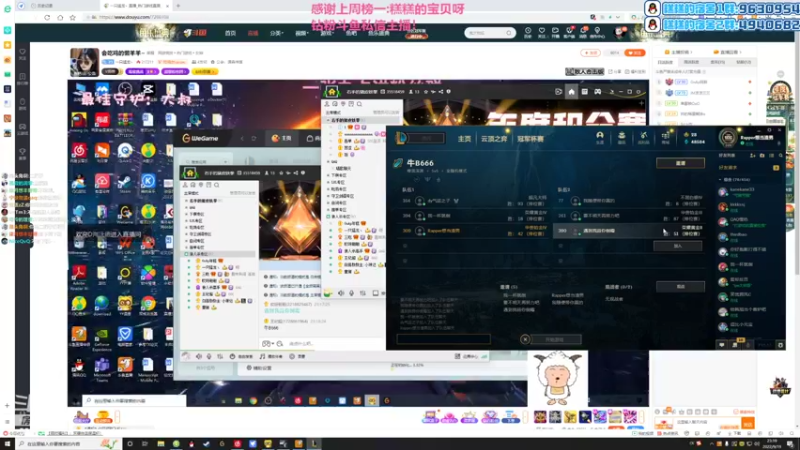This screenshot has width=800, height=450.
Task: Open the 直播 item in Douyu navigation
Action: [x=253, y=33]
